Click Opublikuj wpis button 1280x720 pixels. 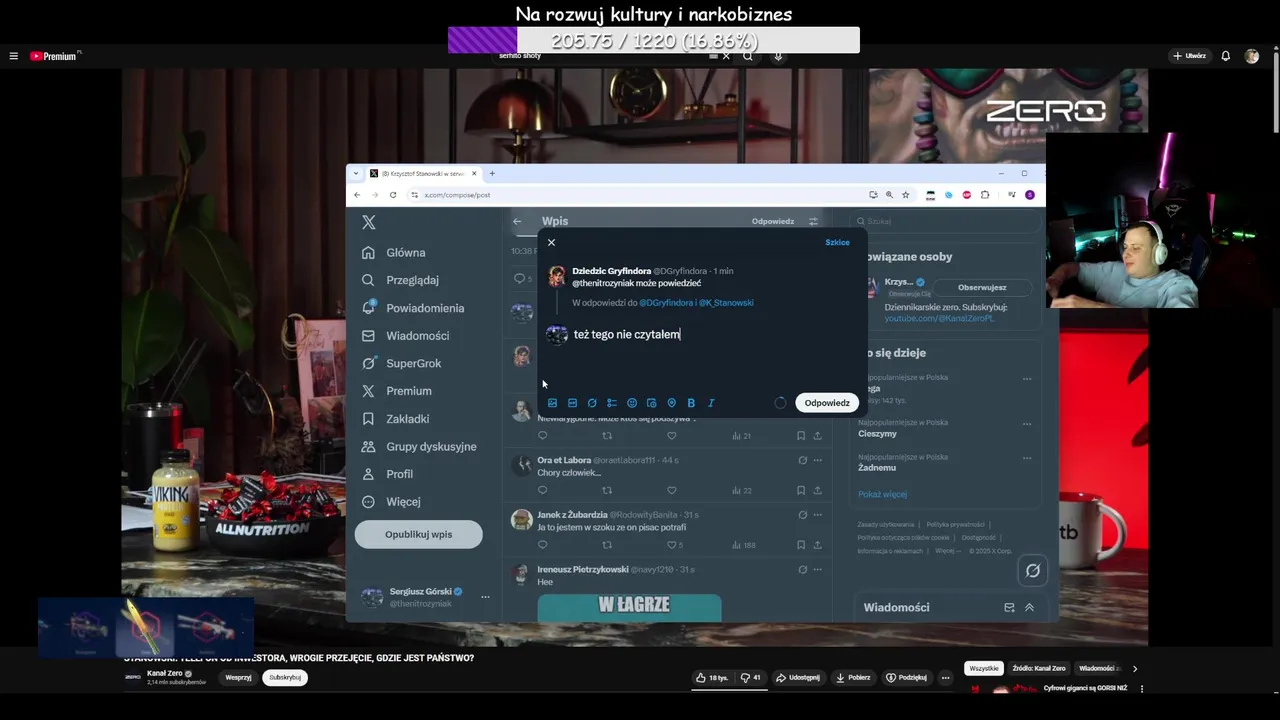pyautogui.click(x=418, y=534)
